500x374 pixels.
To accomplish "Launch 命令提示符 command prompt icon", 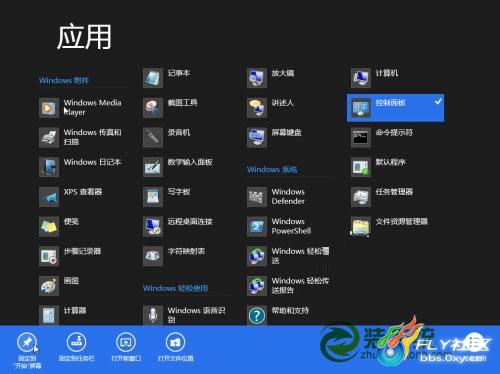I will [x=361, y=137].
